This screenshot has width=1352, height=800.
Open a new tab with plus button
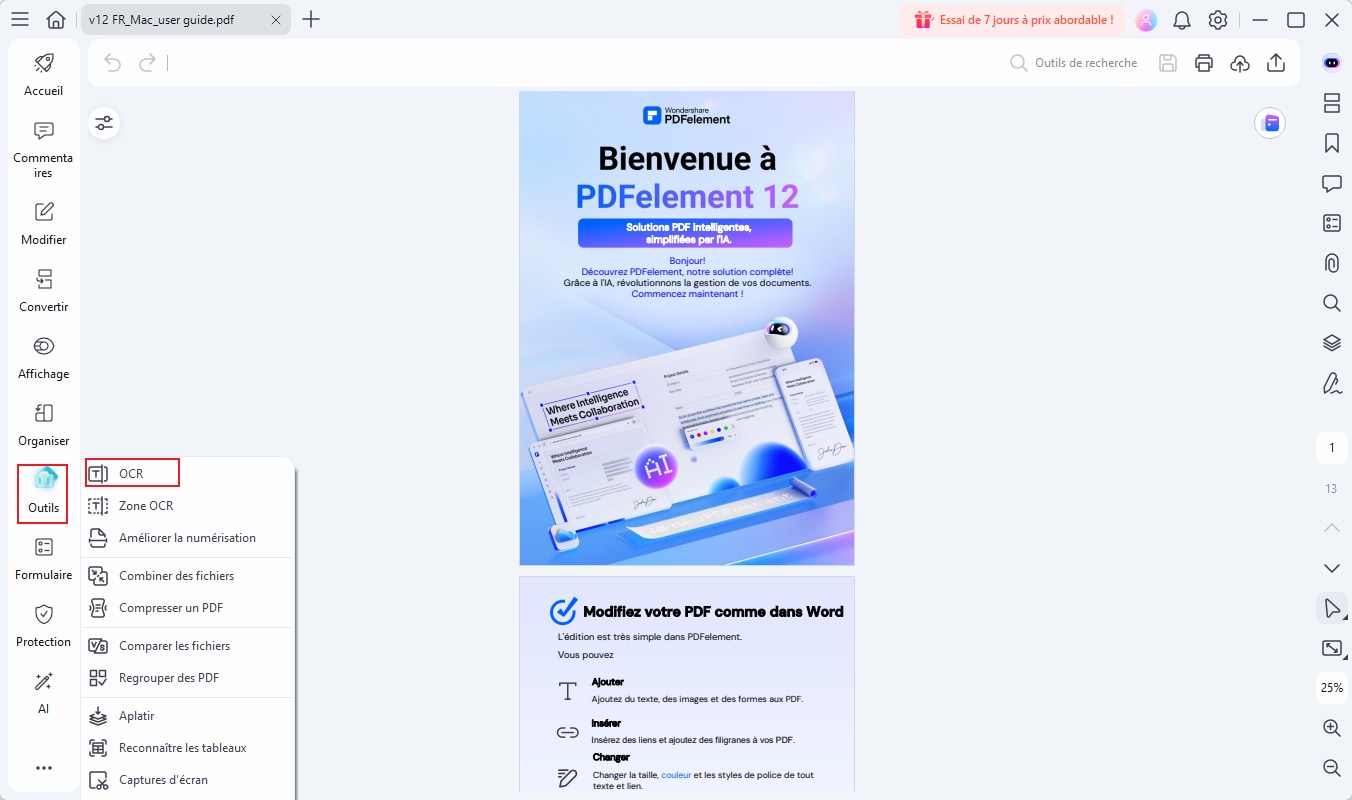[311, 19]
